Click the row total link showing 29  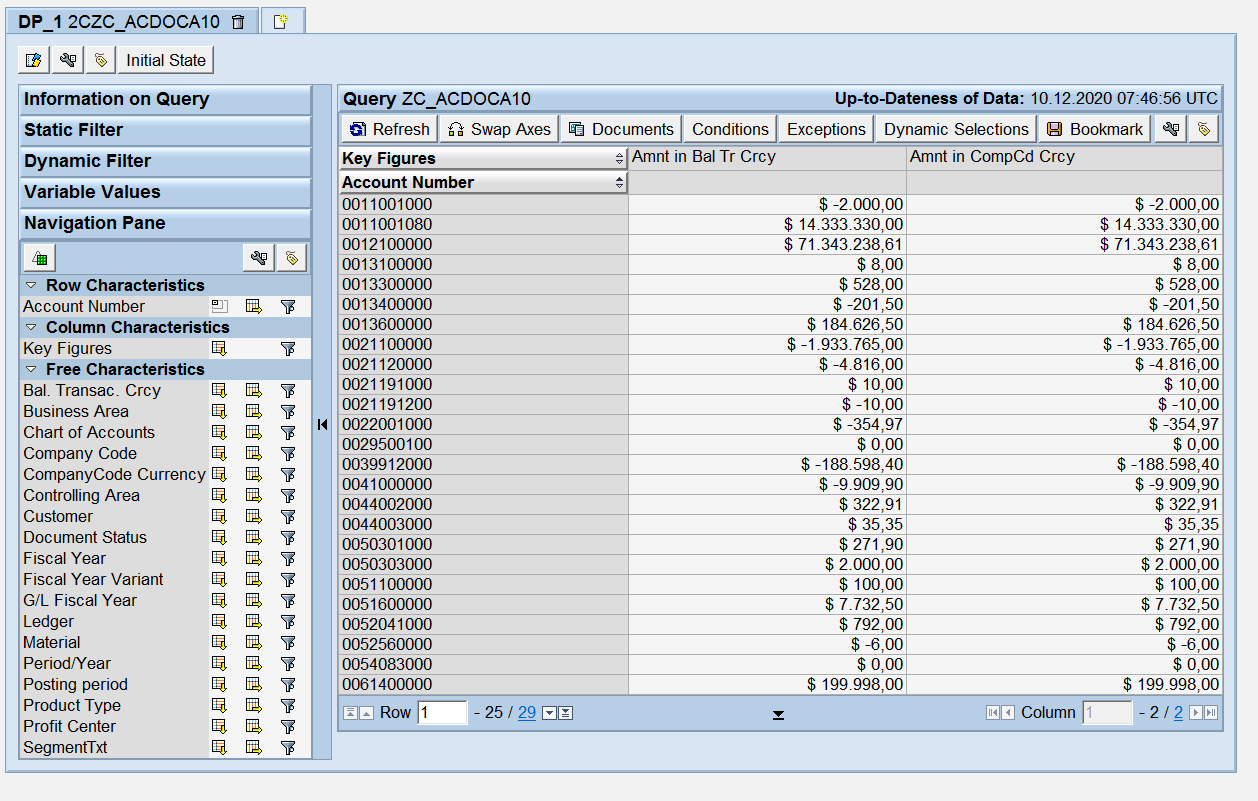528,713
